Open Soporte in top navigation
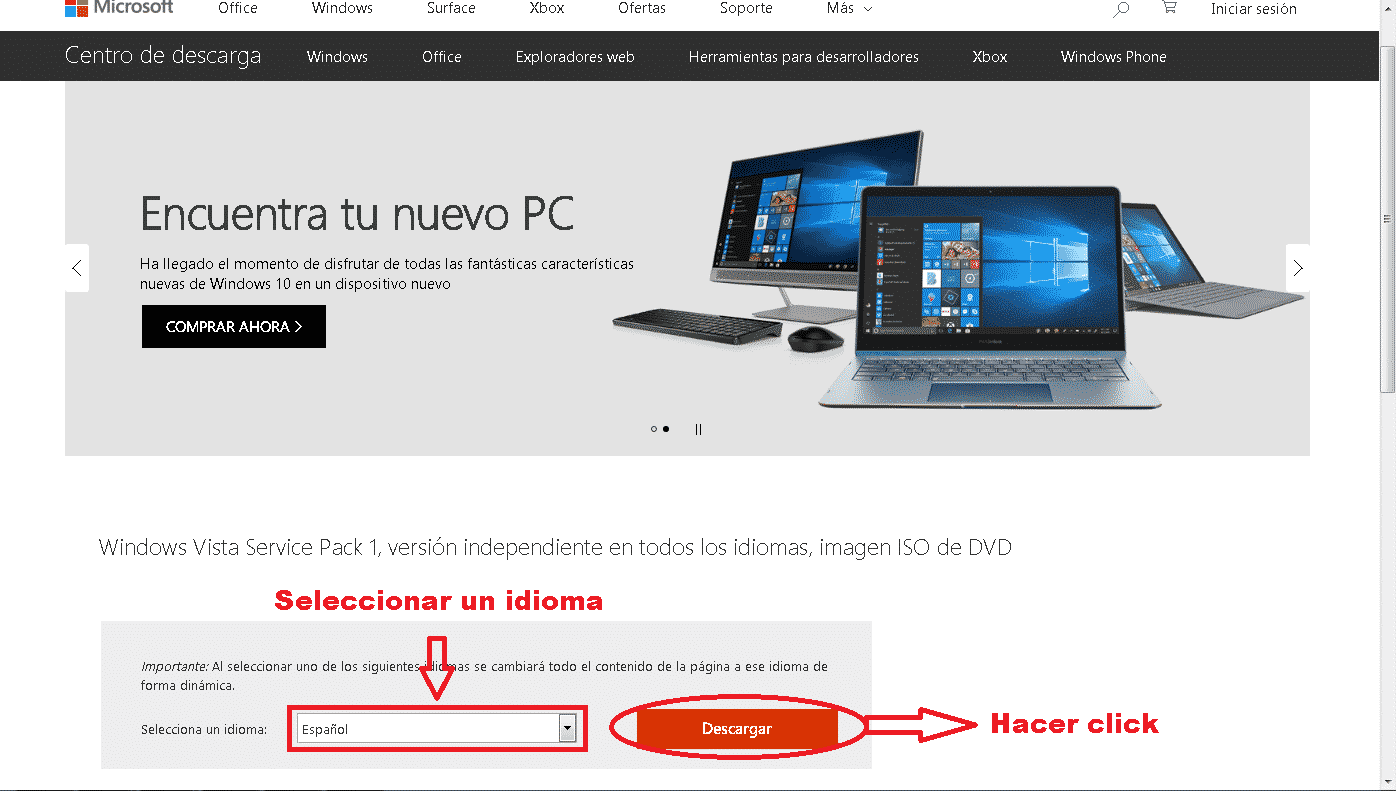This screenshot has height=791, width=1397. tap(746, 8)
